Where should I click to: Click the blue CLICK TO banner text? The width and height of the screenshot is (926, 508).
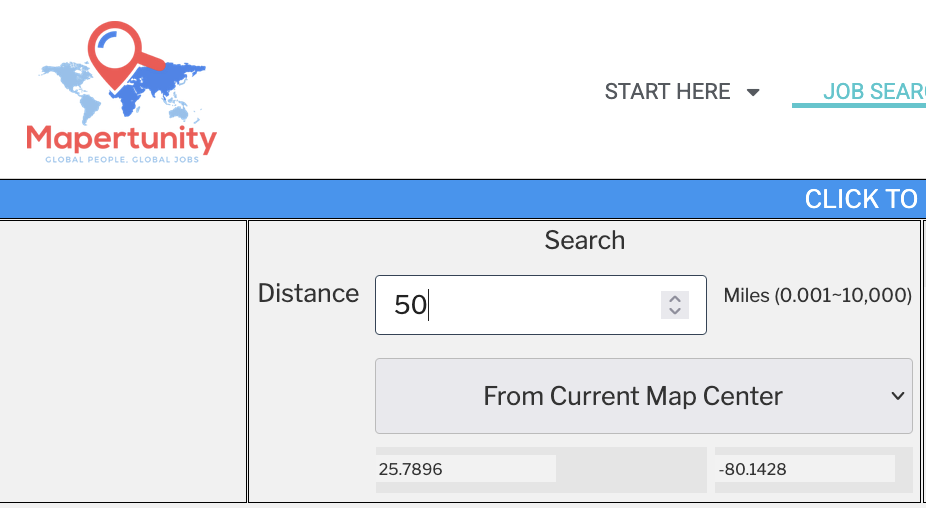tap(860, 199)
